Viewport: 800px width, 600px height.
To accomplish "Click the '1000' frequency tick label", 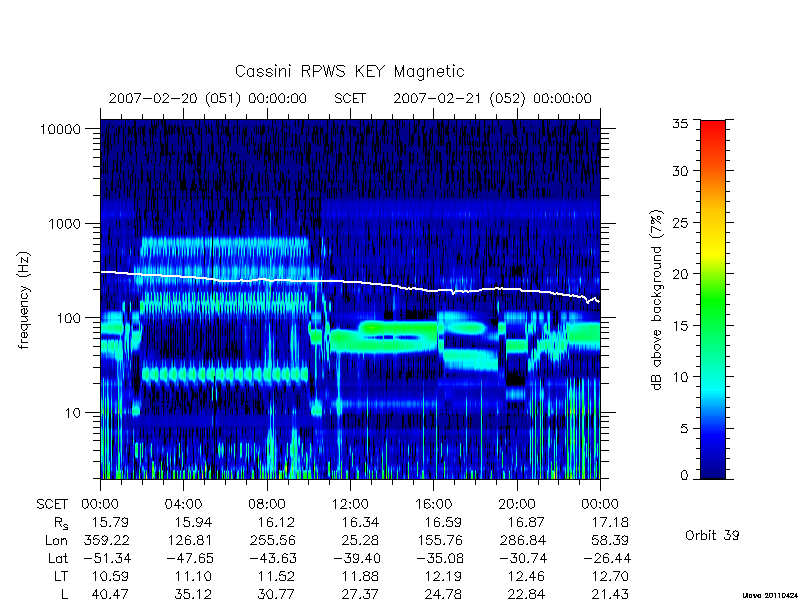I will point(65,224).
